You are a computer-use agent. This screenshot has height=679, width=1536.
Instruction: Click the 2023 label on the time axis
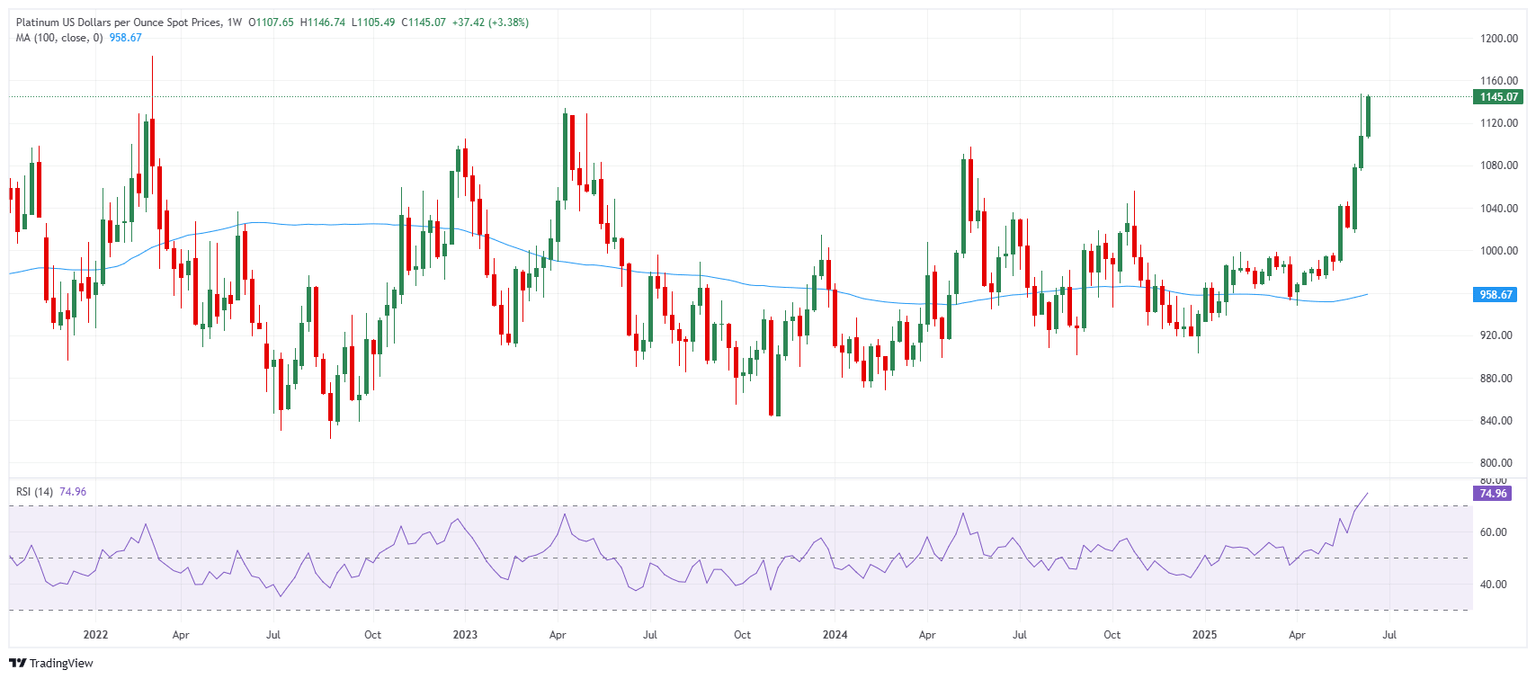pyautogui.click(x=466, y=634)
